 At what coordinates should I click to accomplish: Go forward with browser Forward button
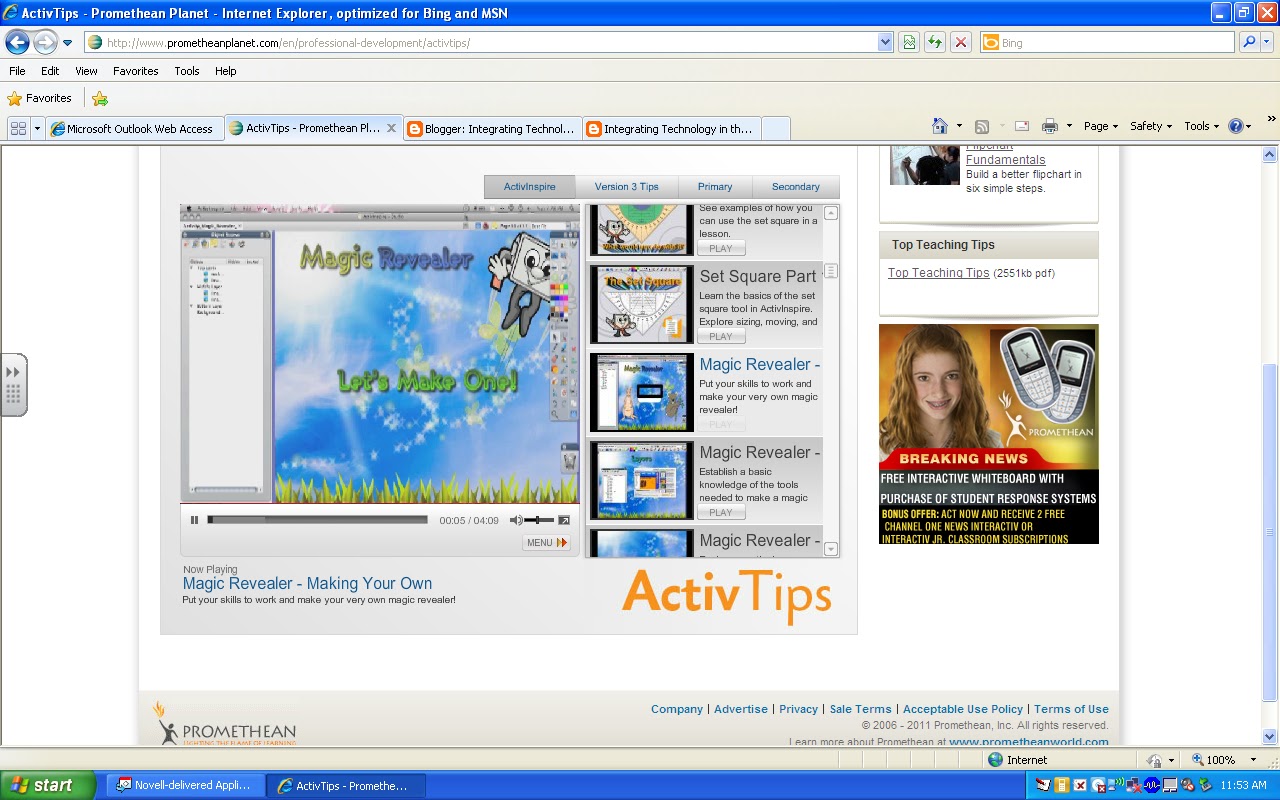45,42
